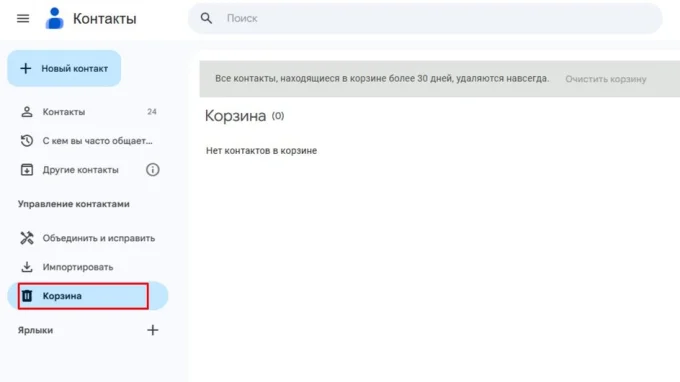The image size is (680, 382).
Task: Click the Ярлыки section header
Action: click(x=36, y=330)
